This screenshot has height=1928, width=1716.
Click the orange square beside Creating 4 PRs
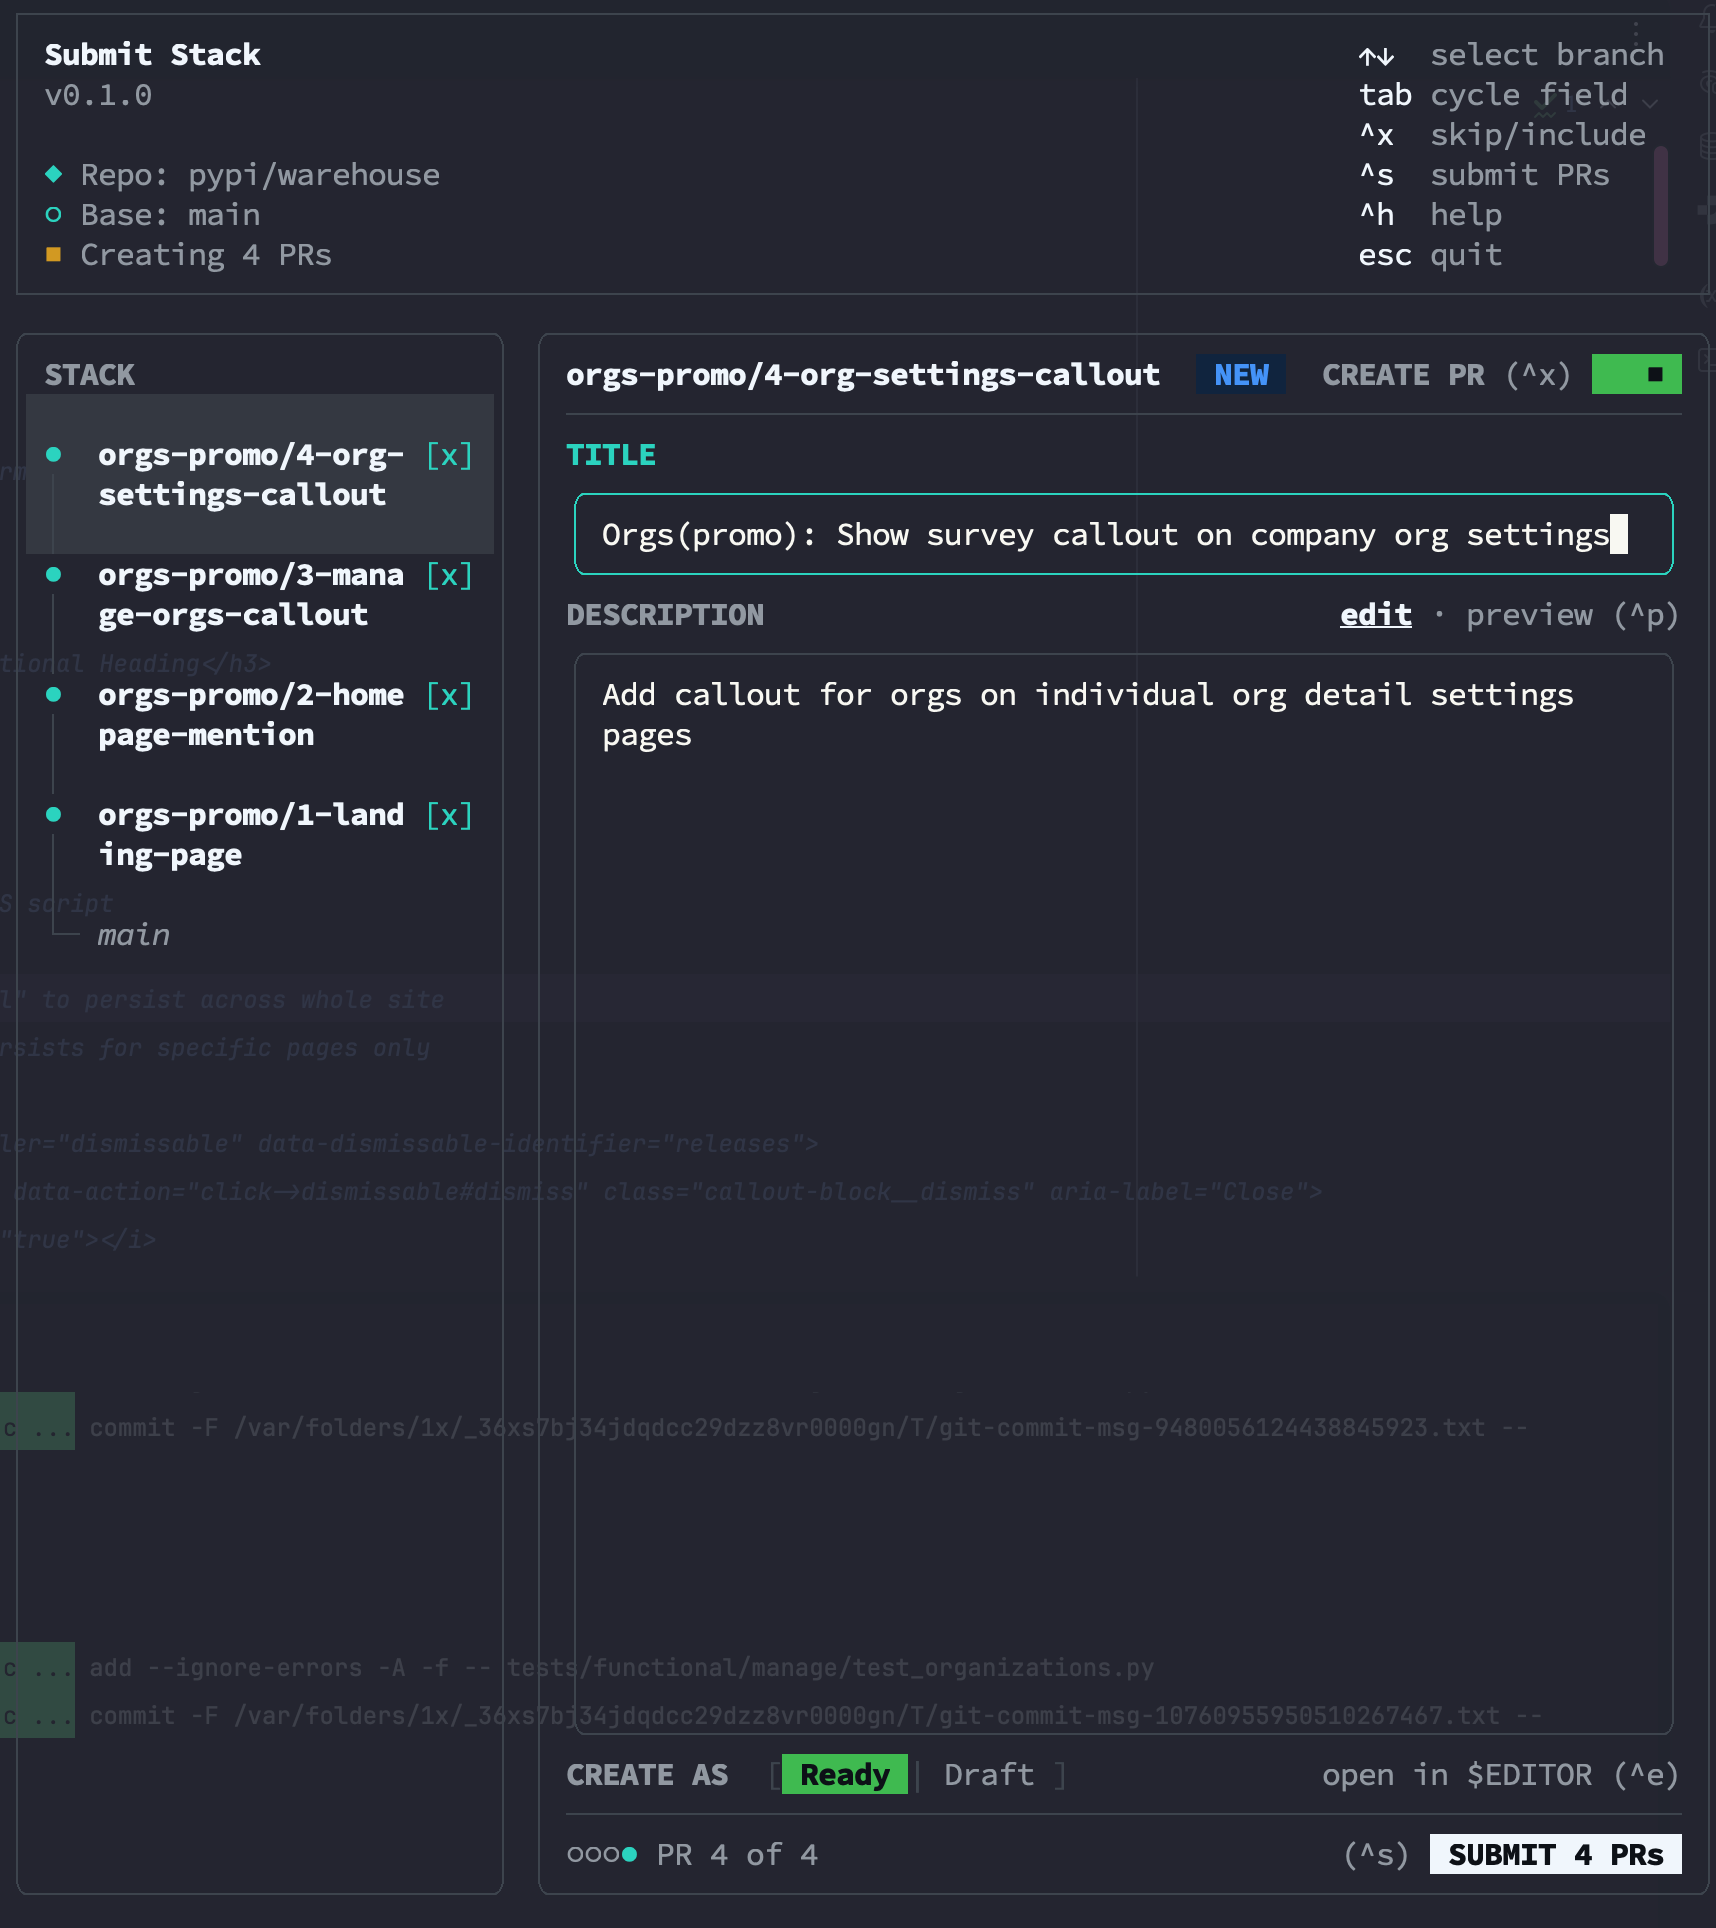54,254
